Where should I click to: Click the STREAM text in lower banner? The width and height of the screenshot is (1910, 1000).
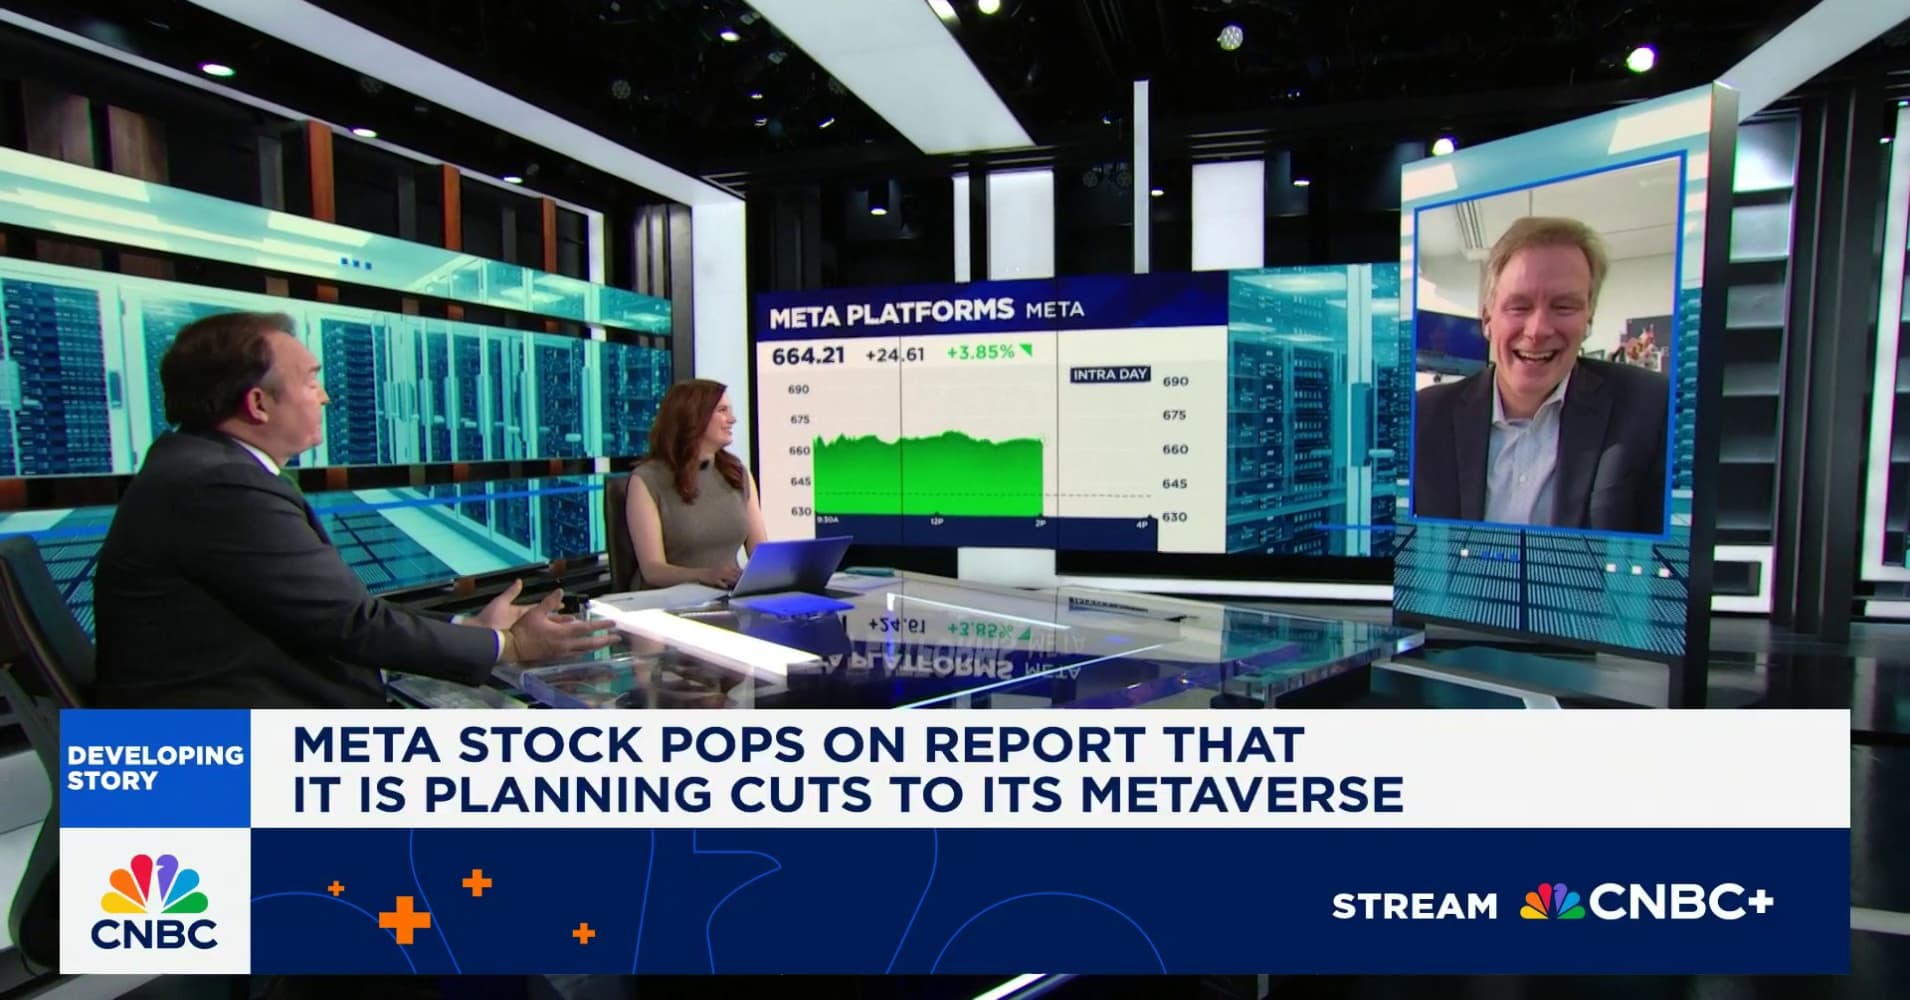click(1414, 906)
